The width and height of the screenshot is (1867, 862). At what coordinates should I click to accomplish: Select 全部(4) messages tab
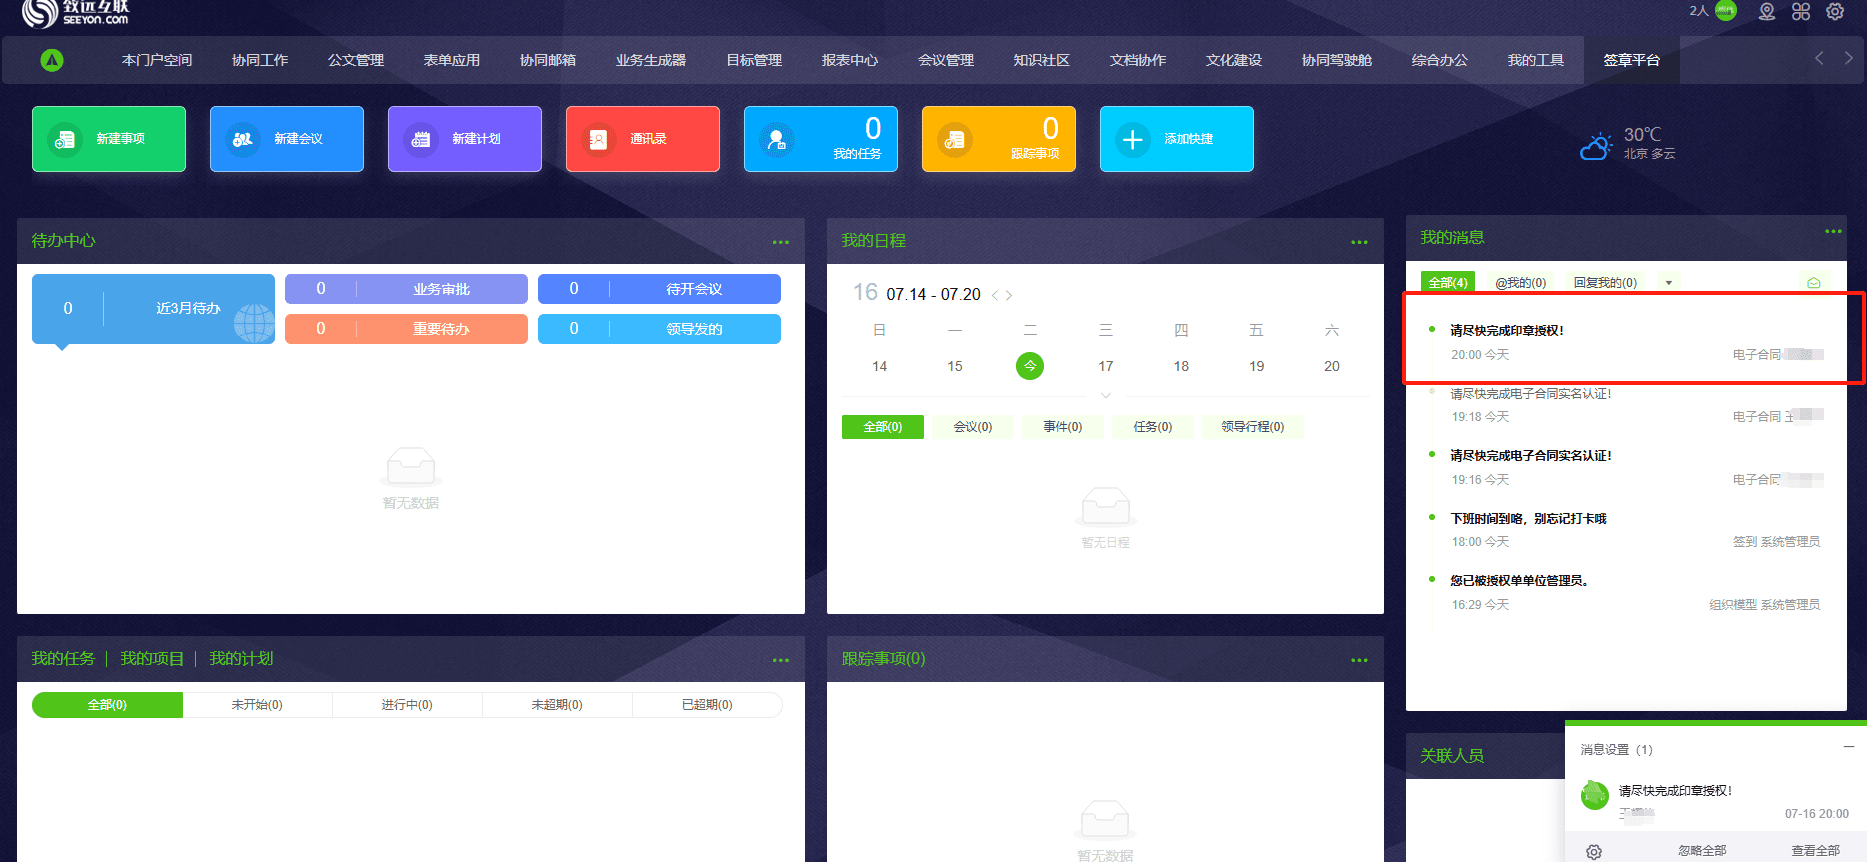click(x=1448, y=283)
